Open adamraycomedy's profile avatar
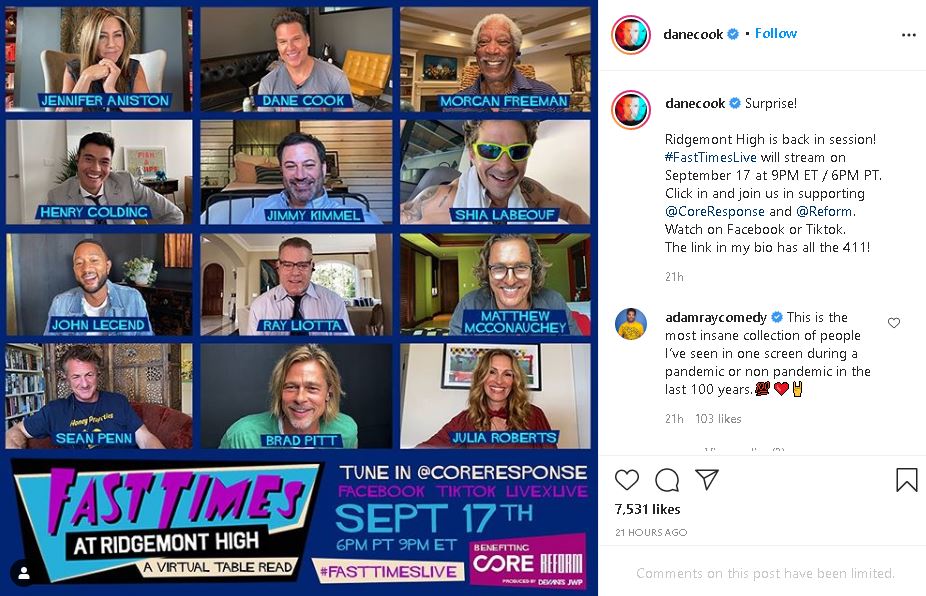The image size is (926, 596). tap(631, 324)
